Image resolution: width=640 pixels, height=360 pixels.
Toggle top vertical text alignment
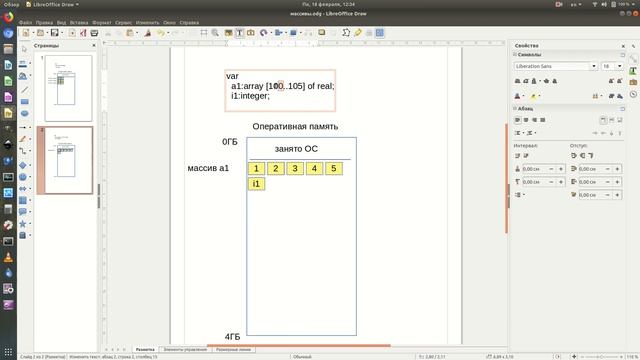click(603, 120)
